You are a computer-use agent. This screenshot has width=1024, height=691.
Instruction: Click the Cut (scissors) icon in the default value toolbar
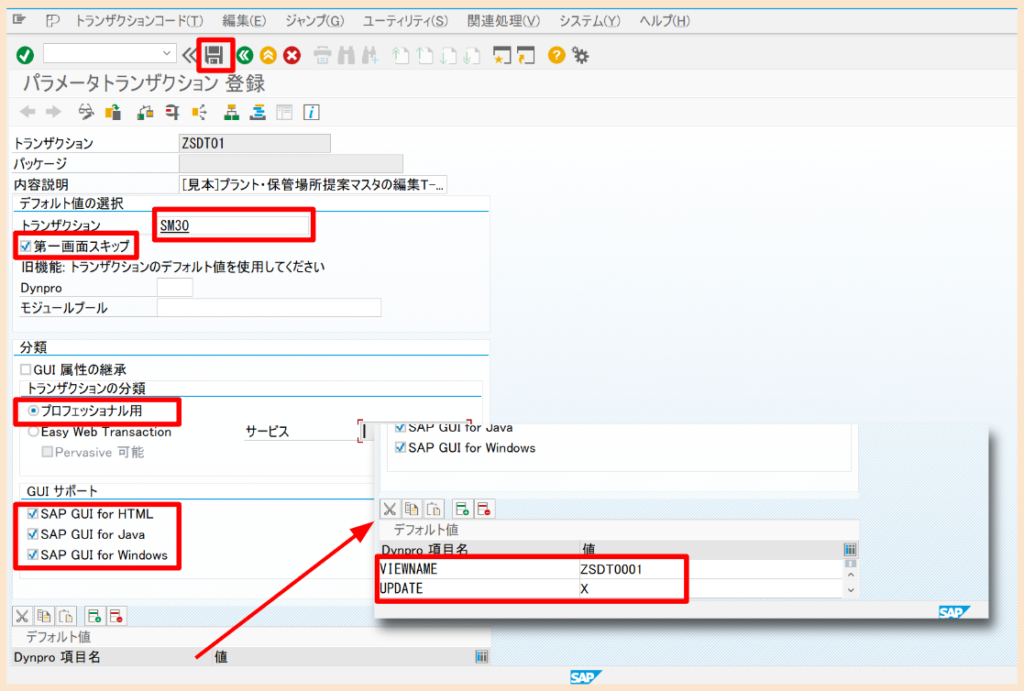point(390,509)
